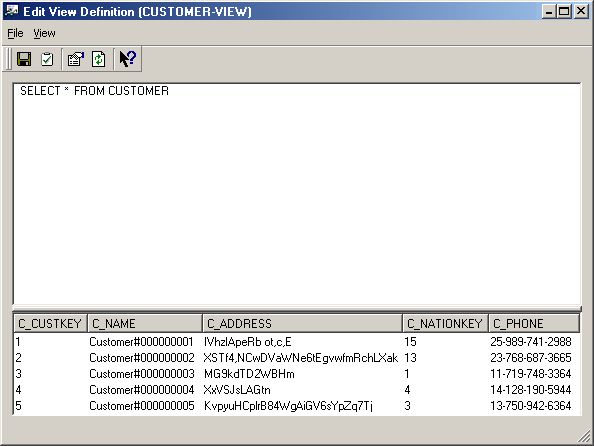Click the C_NATIONKEY column header
Screen dimensions: 594x446
(x=445, y=323)
